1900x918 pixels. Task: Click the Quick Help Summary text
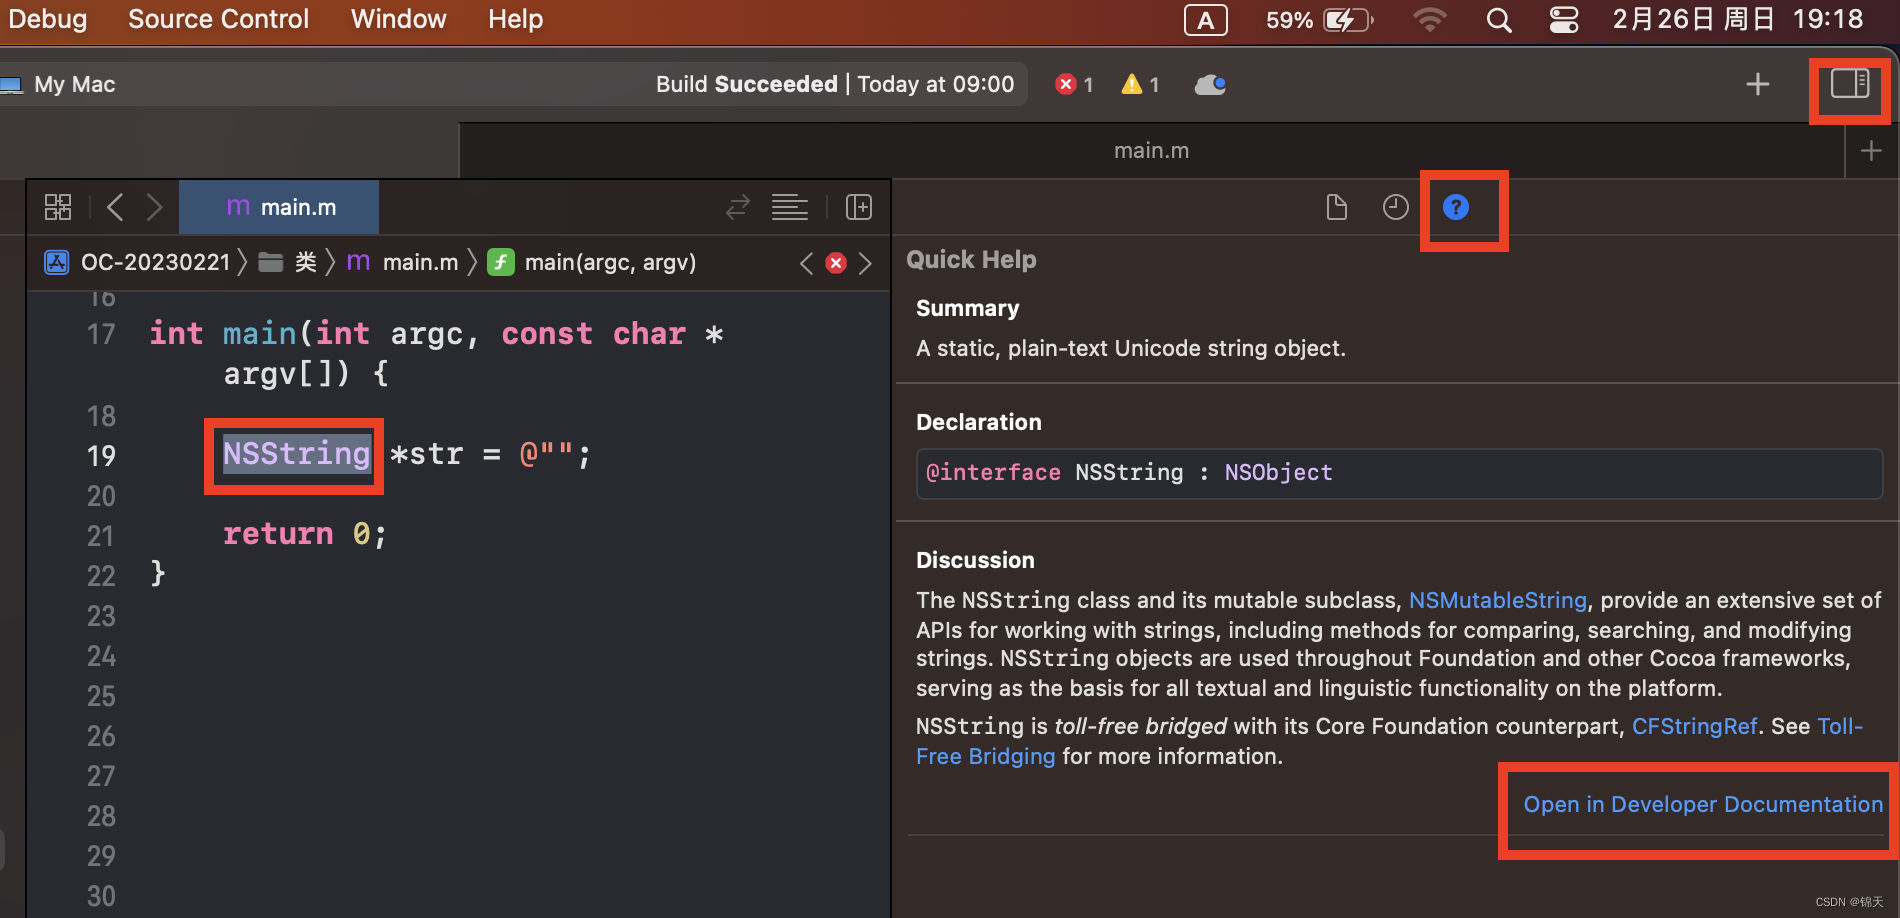[x=1131, y=348]
